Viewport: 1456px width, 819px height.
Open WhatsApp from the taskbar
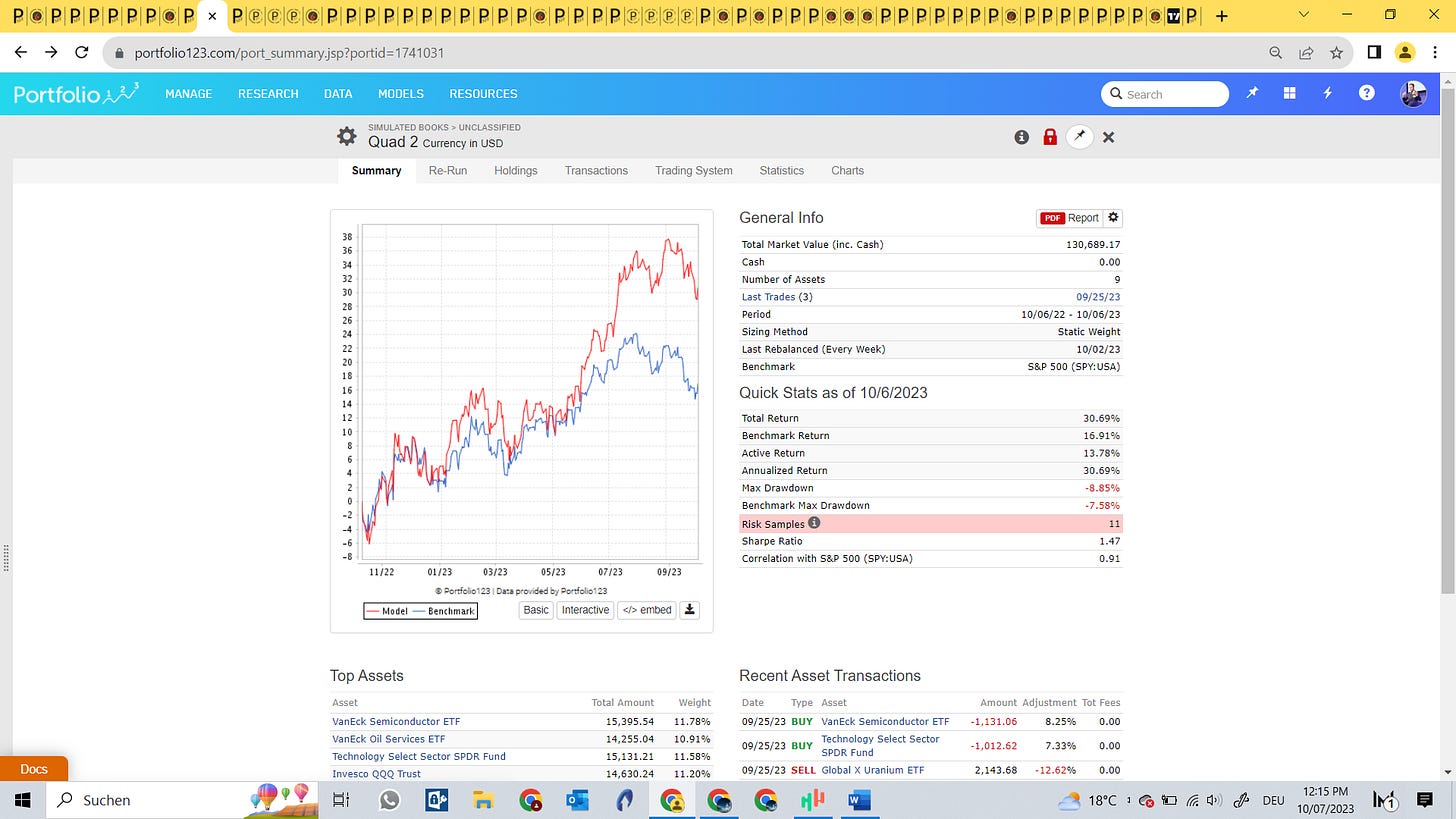click(x=389, y=800)
